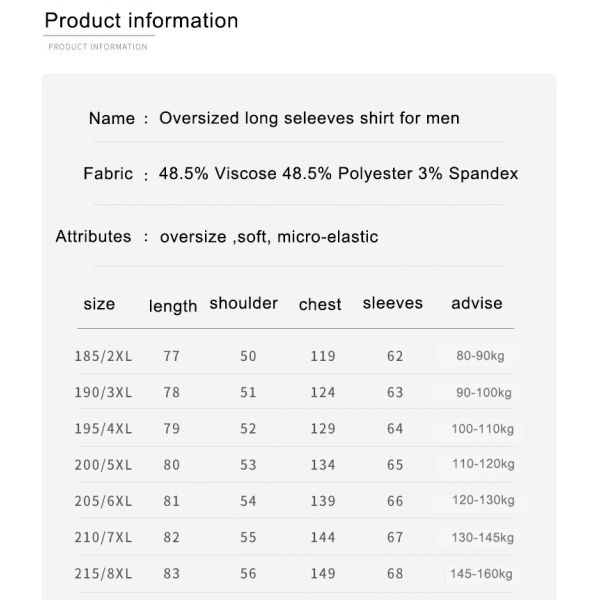Select the 205/6XL size row label

click(103, 501)
